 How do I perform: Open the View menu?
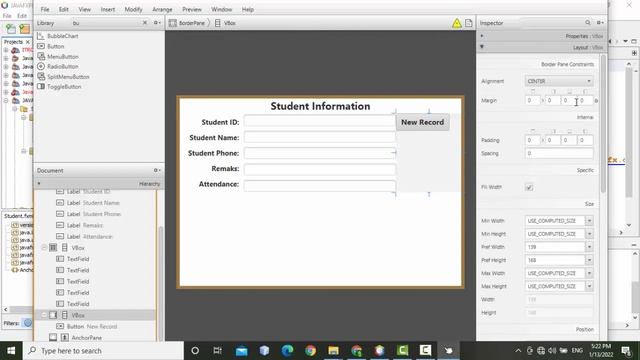(x=84, y=9)
